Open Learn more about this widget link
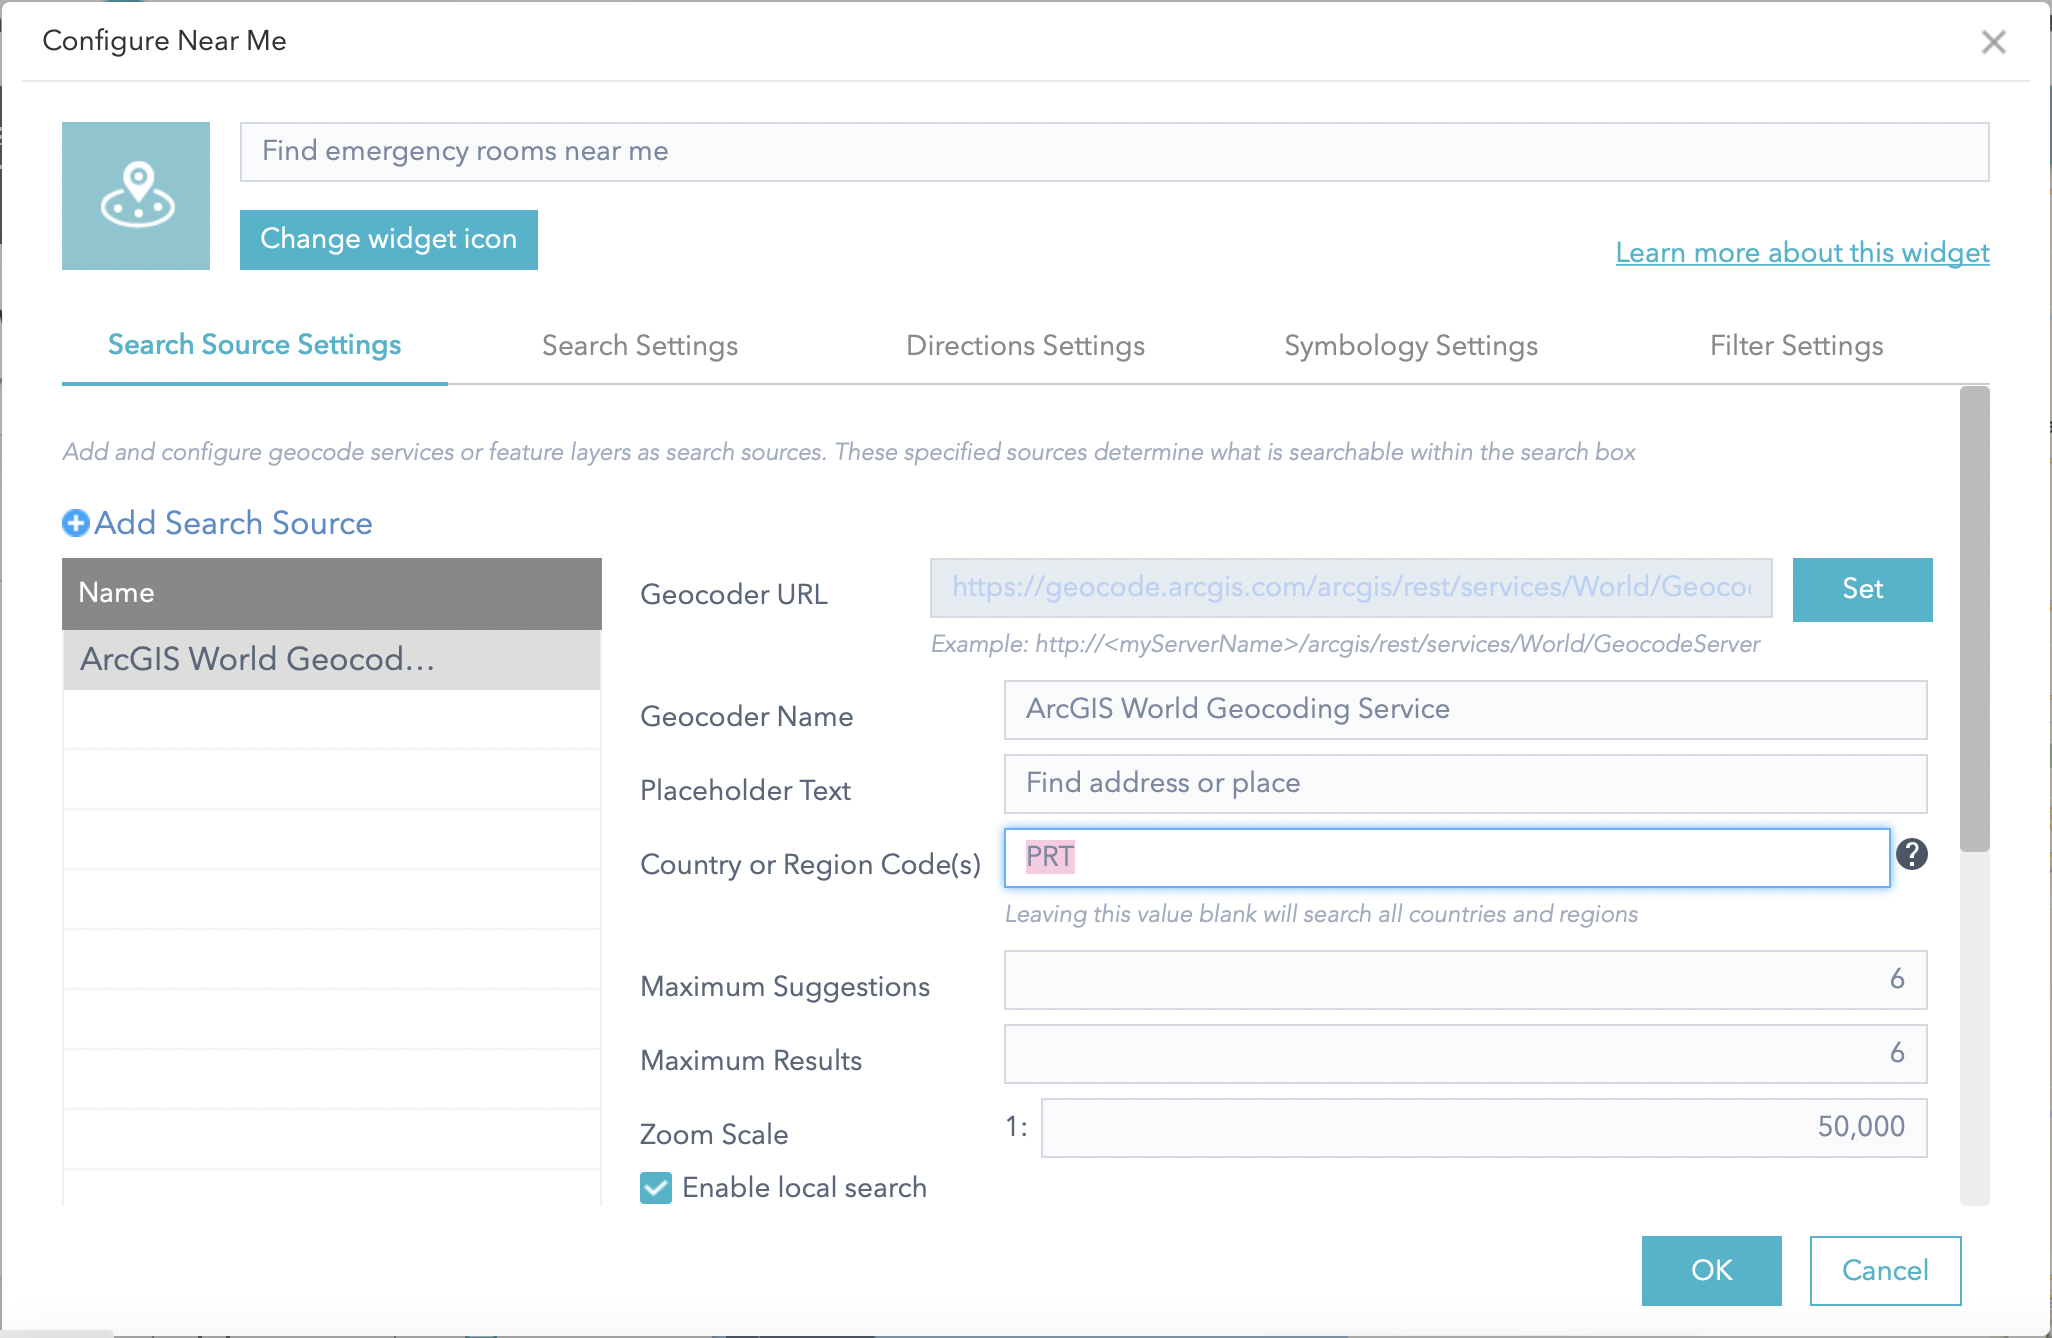 tap(1802, 253)
